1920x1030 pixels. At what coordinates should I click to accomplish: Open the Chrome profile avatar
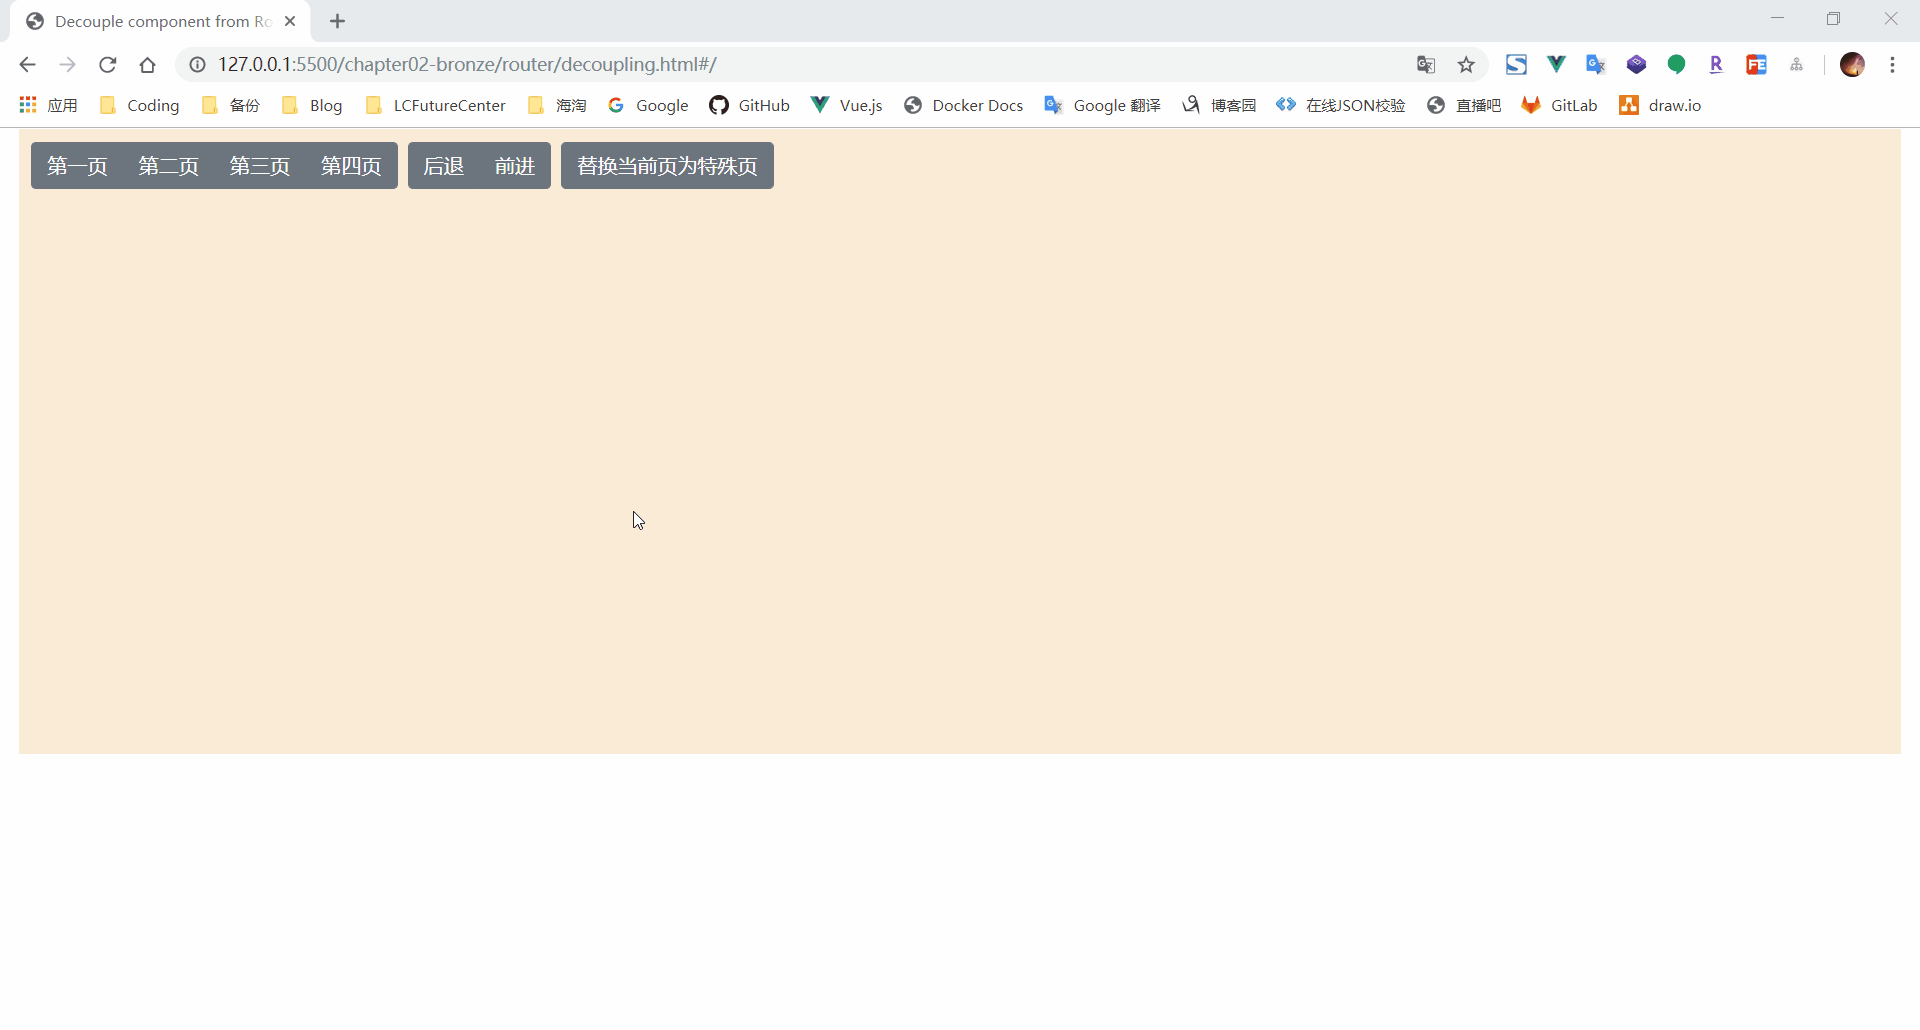1853,65
